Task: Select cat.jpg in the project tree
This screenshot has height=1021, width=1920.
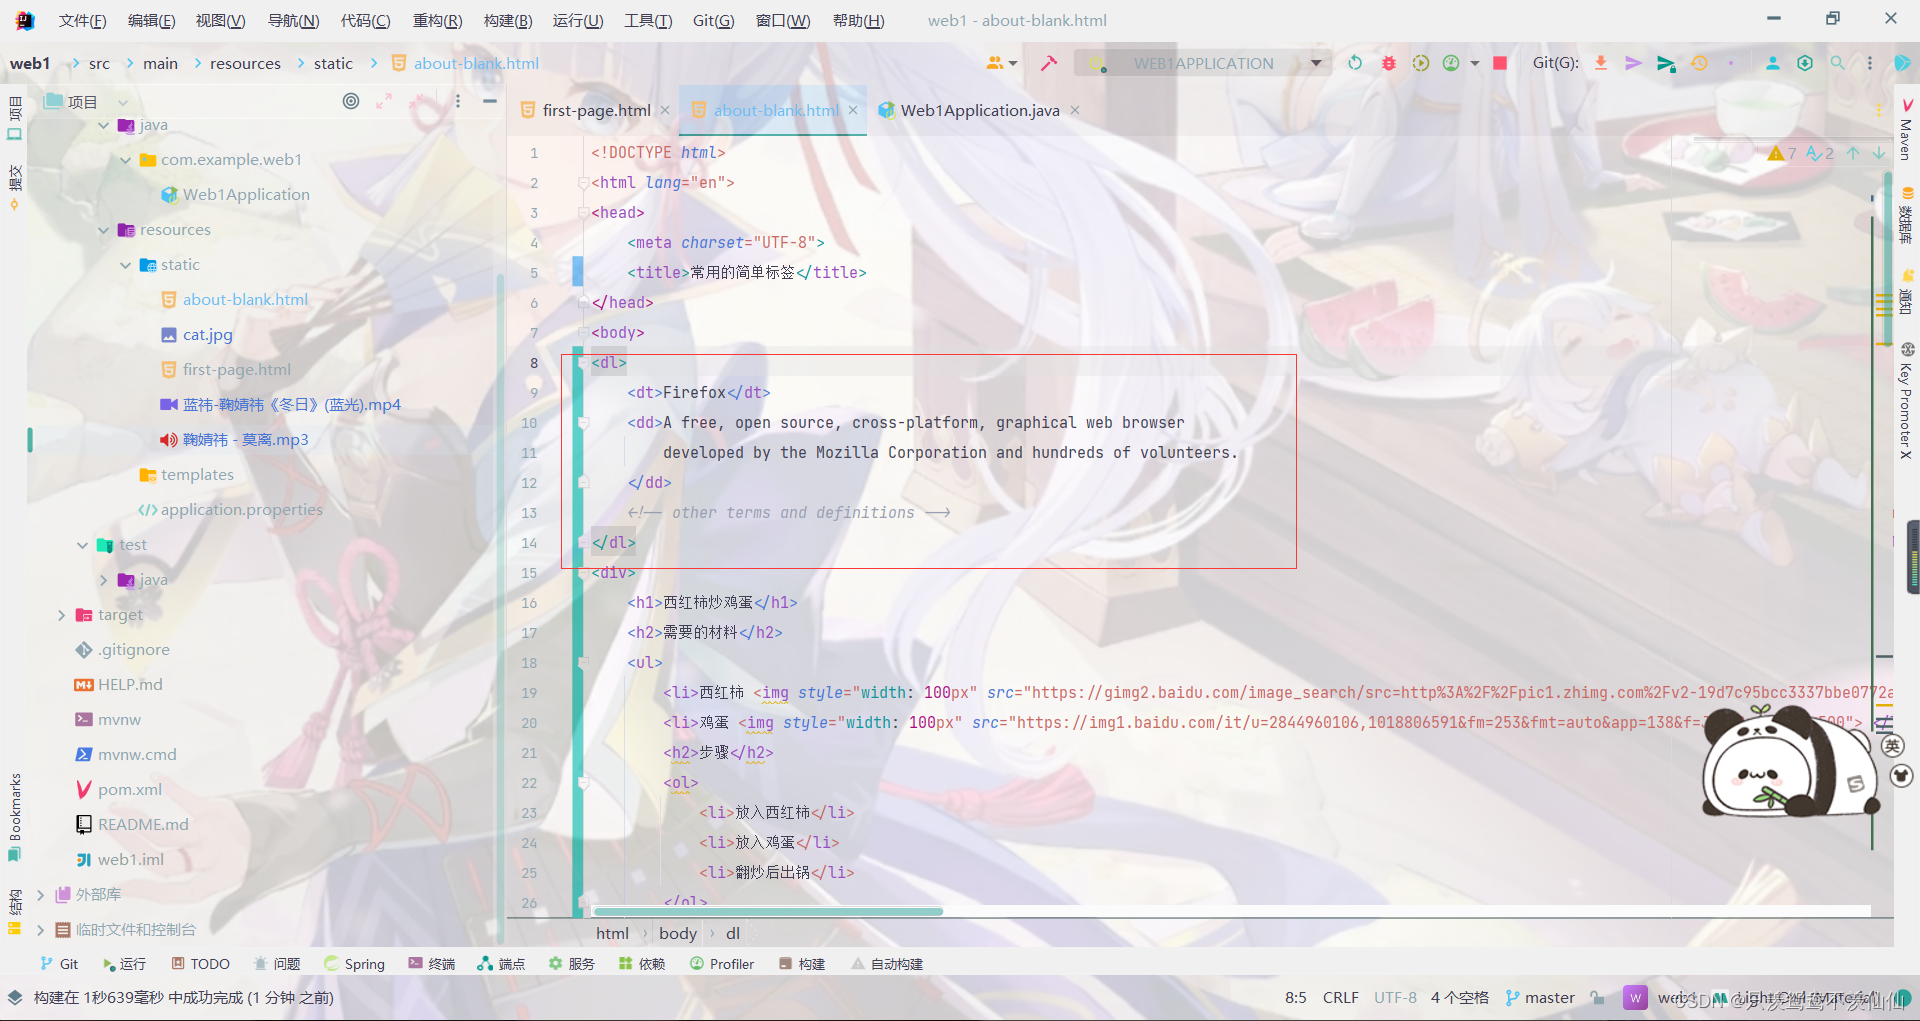Action: coord(207,335)
